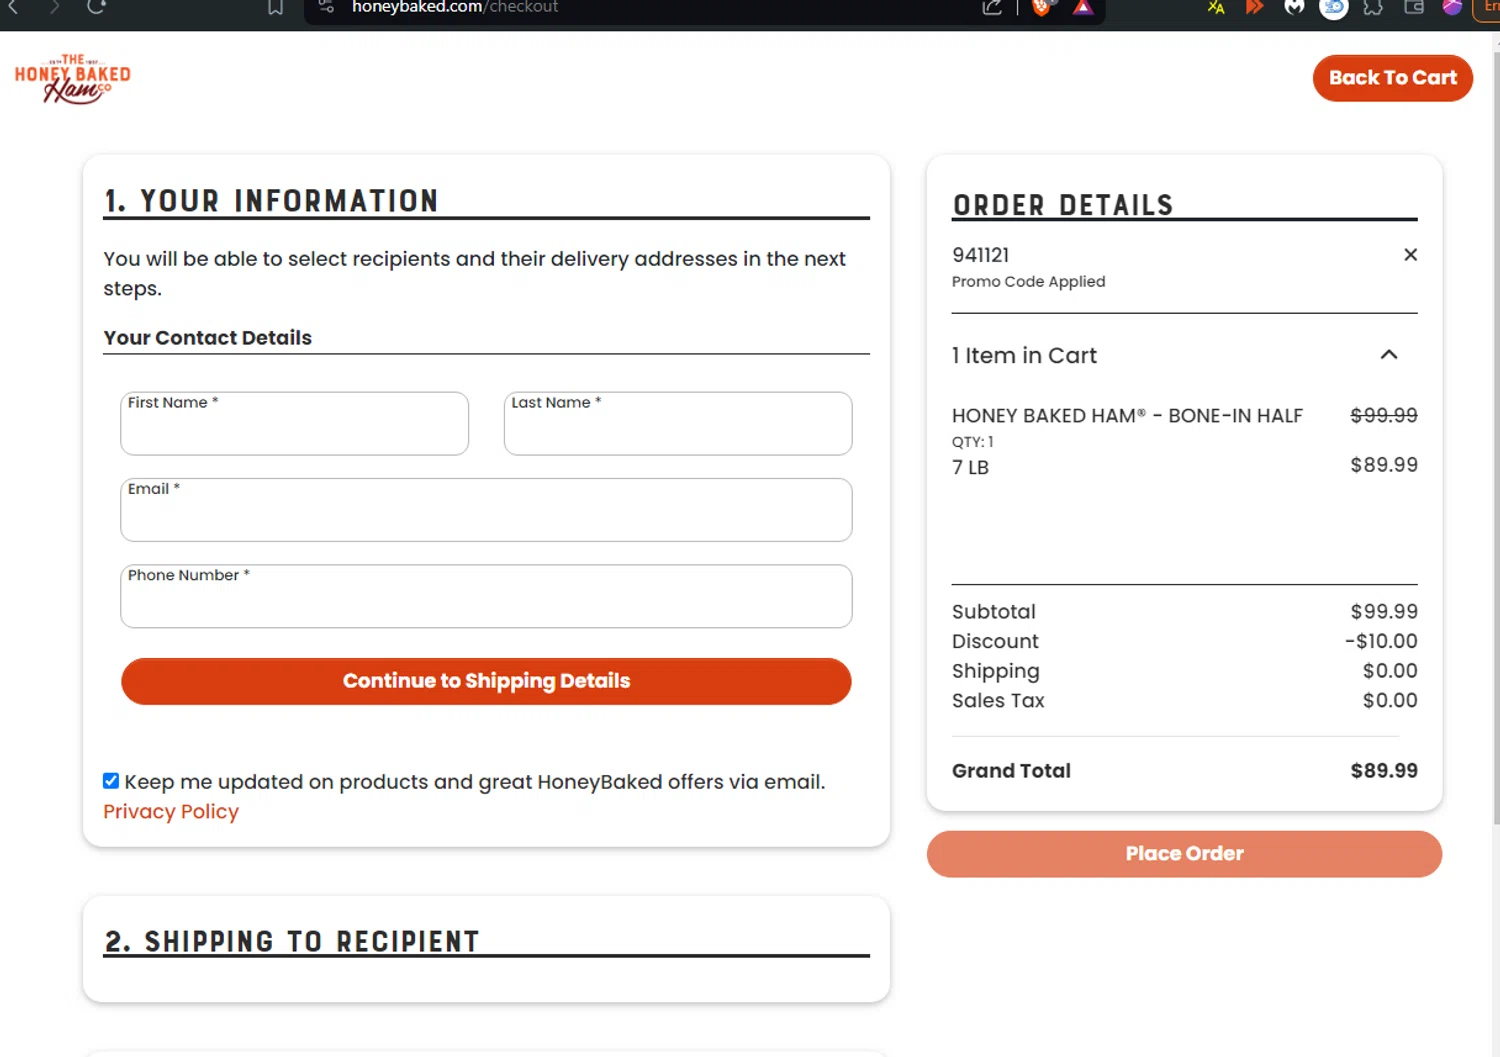The image size is (1500, 1057).
Task: Click the browser back arrow
Action: point(14,7)
